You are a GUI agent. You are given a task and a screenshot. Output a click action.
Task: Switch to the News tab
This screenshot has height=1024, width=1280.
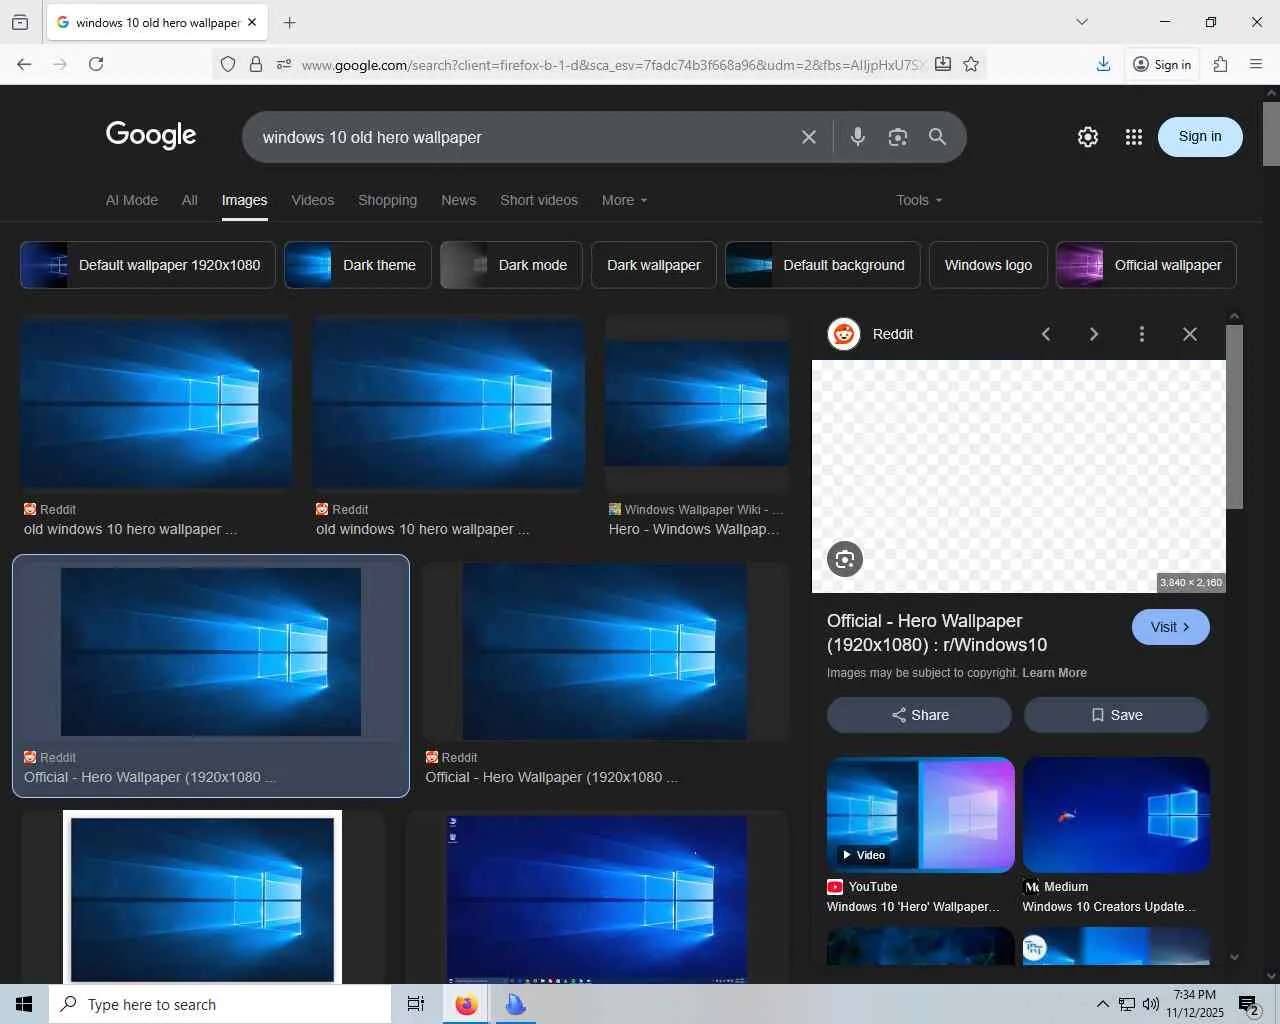tap(459, 200)
